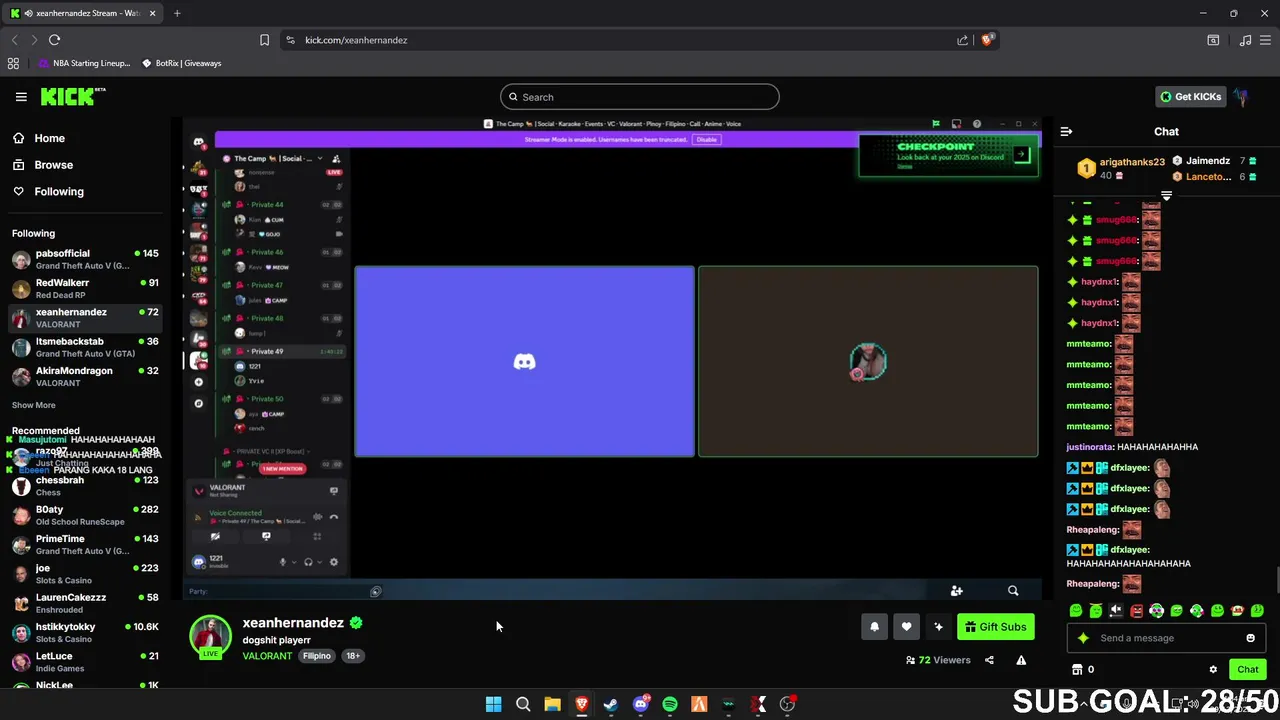Click the browser share icon in the address bar
Image resolution: width=1280 pixels, height=720 pixels.
click(962, 40)
